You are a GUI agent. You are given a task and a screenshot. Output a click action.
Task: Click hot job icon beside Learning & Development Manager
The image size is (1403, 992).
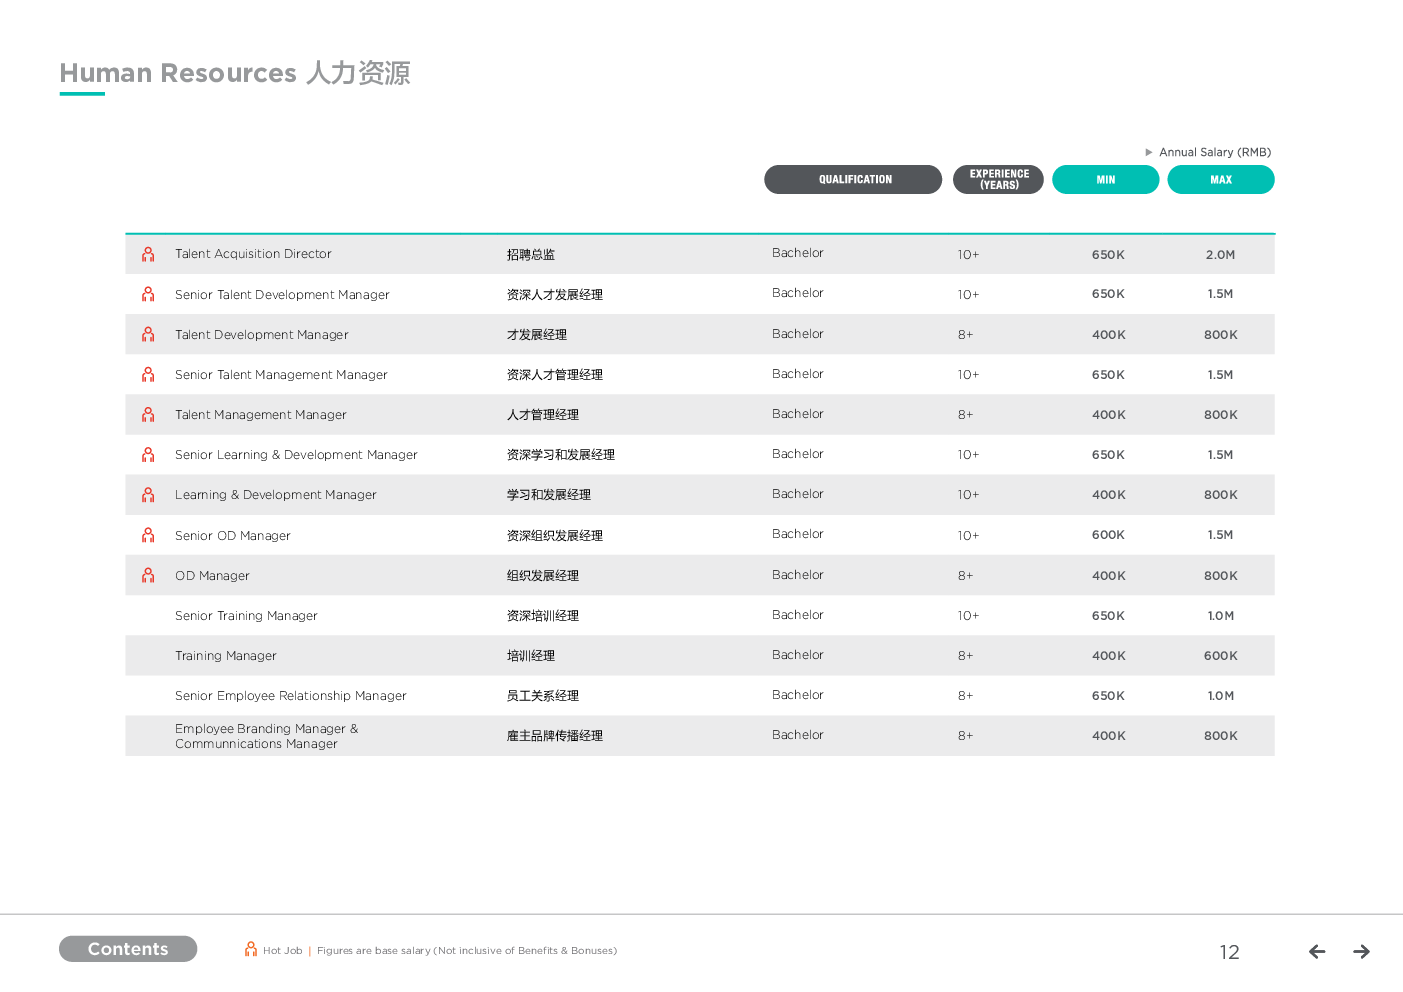coord(148,494)
